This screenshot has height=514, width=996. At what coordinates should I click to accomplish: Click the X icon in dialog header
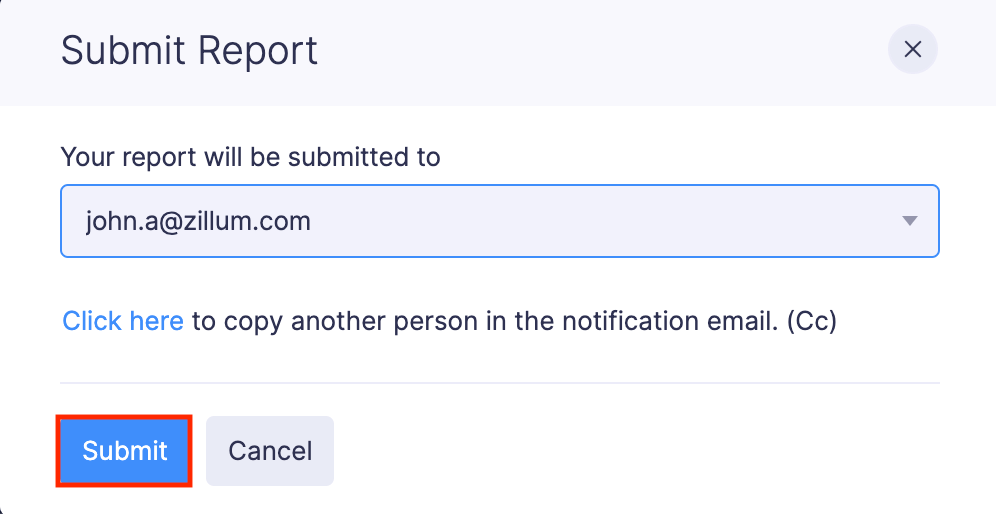(x=912, y=50)
